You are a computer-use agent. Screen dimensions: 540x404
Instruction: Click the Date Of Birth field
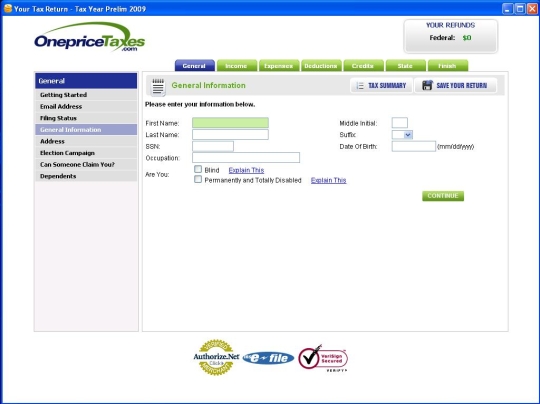pos(414,146)
